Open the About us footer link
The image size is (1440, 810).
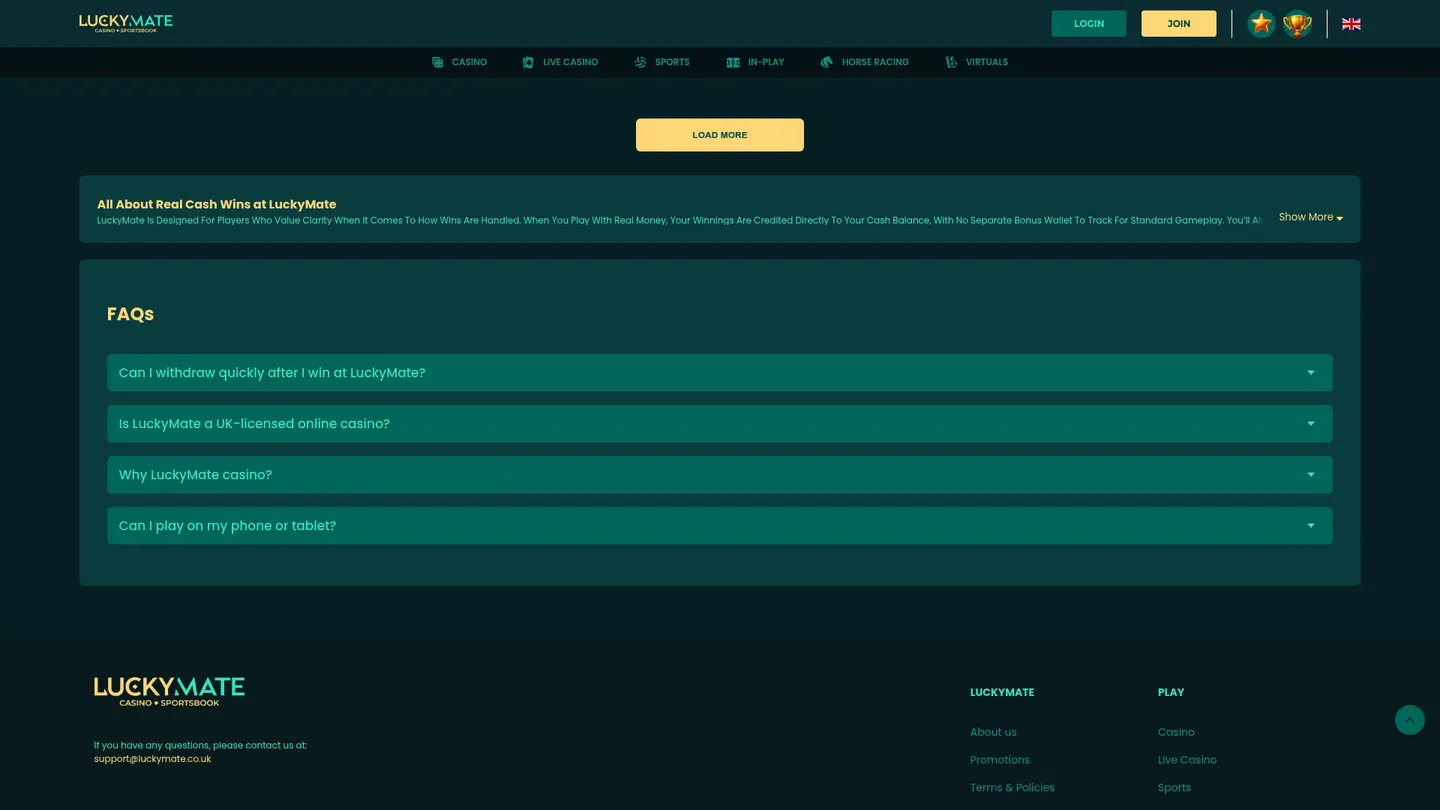click(x=993, y=732)
